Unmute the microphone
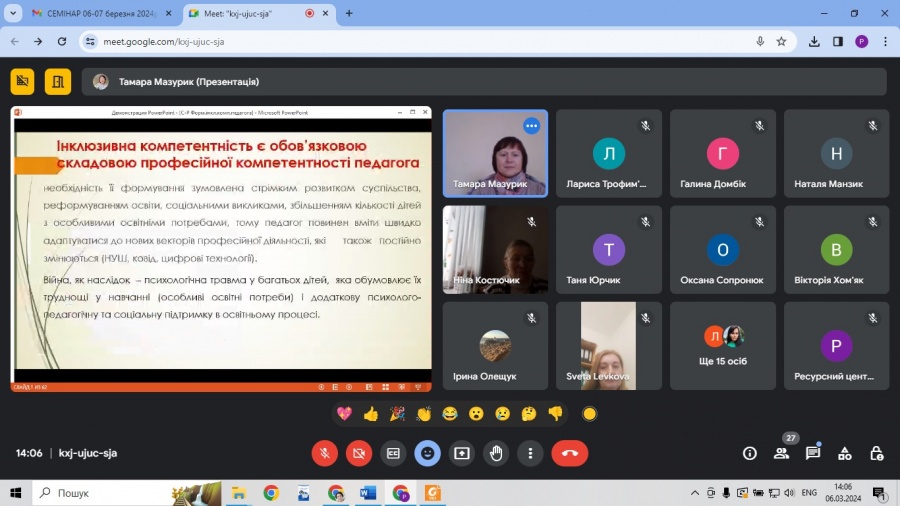The image size is (900, 506). point(324,453)
